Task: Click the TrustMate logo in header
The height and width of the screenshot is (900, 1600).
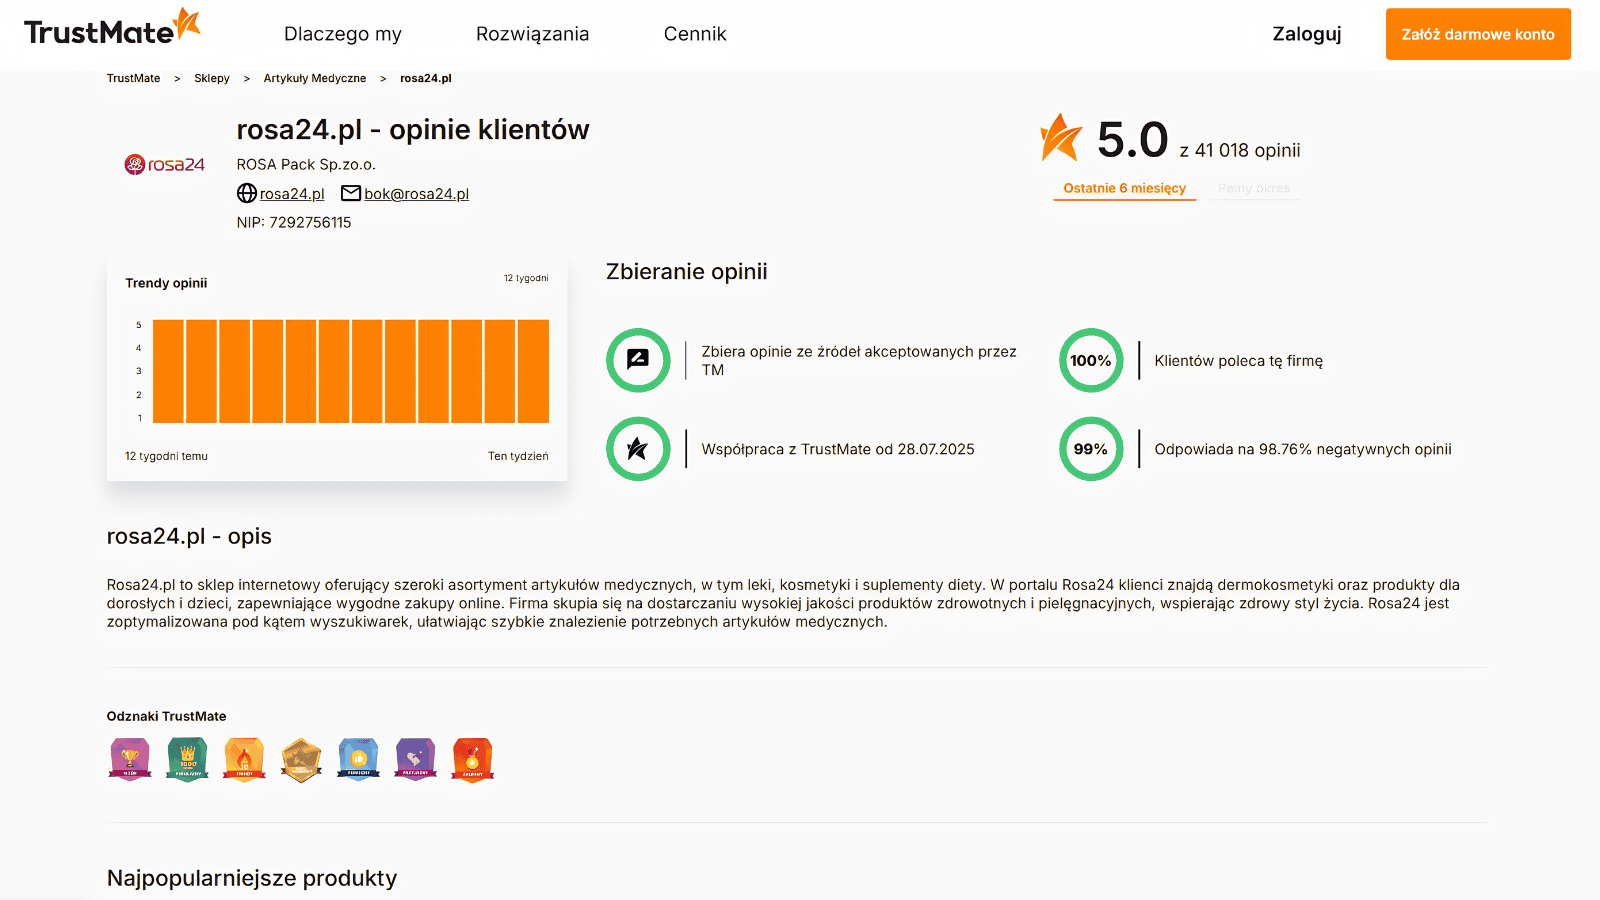Action: [x=112, y=28]
